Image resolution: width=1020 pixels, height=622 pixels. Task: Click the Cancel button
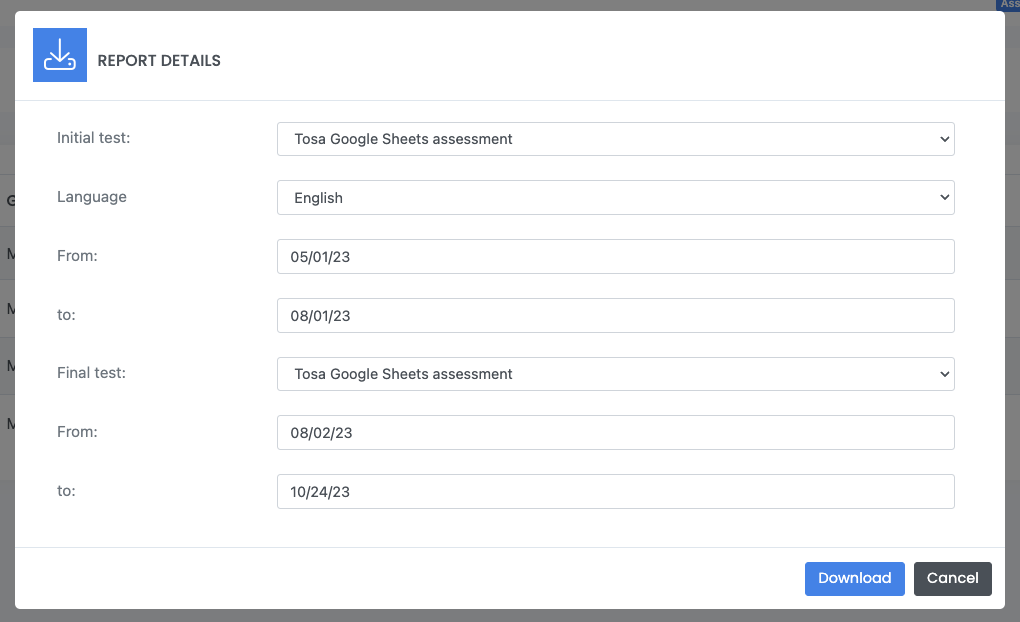tap(952, 578)
